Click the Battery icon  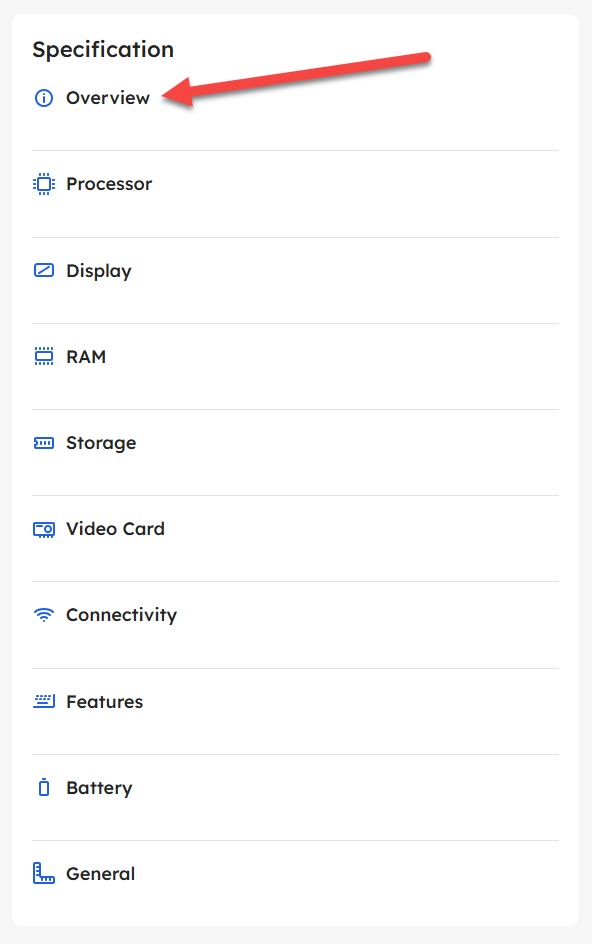point(43,787)
